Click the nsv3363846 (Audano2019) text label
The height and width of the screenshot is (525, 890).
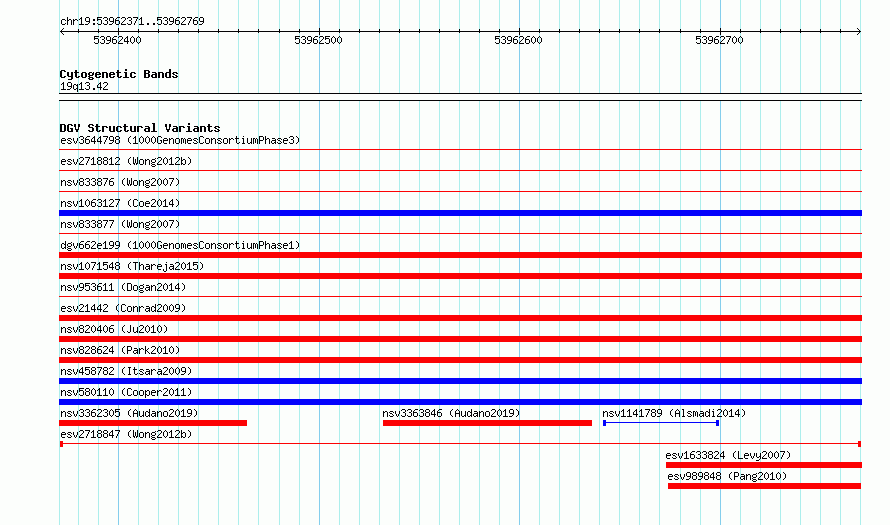(x=451, y=413)
